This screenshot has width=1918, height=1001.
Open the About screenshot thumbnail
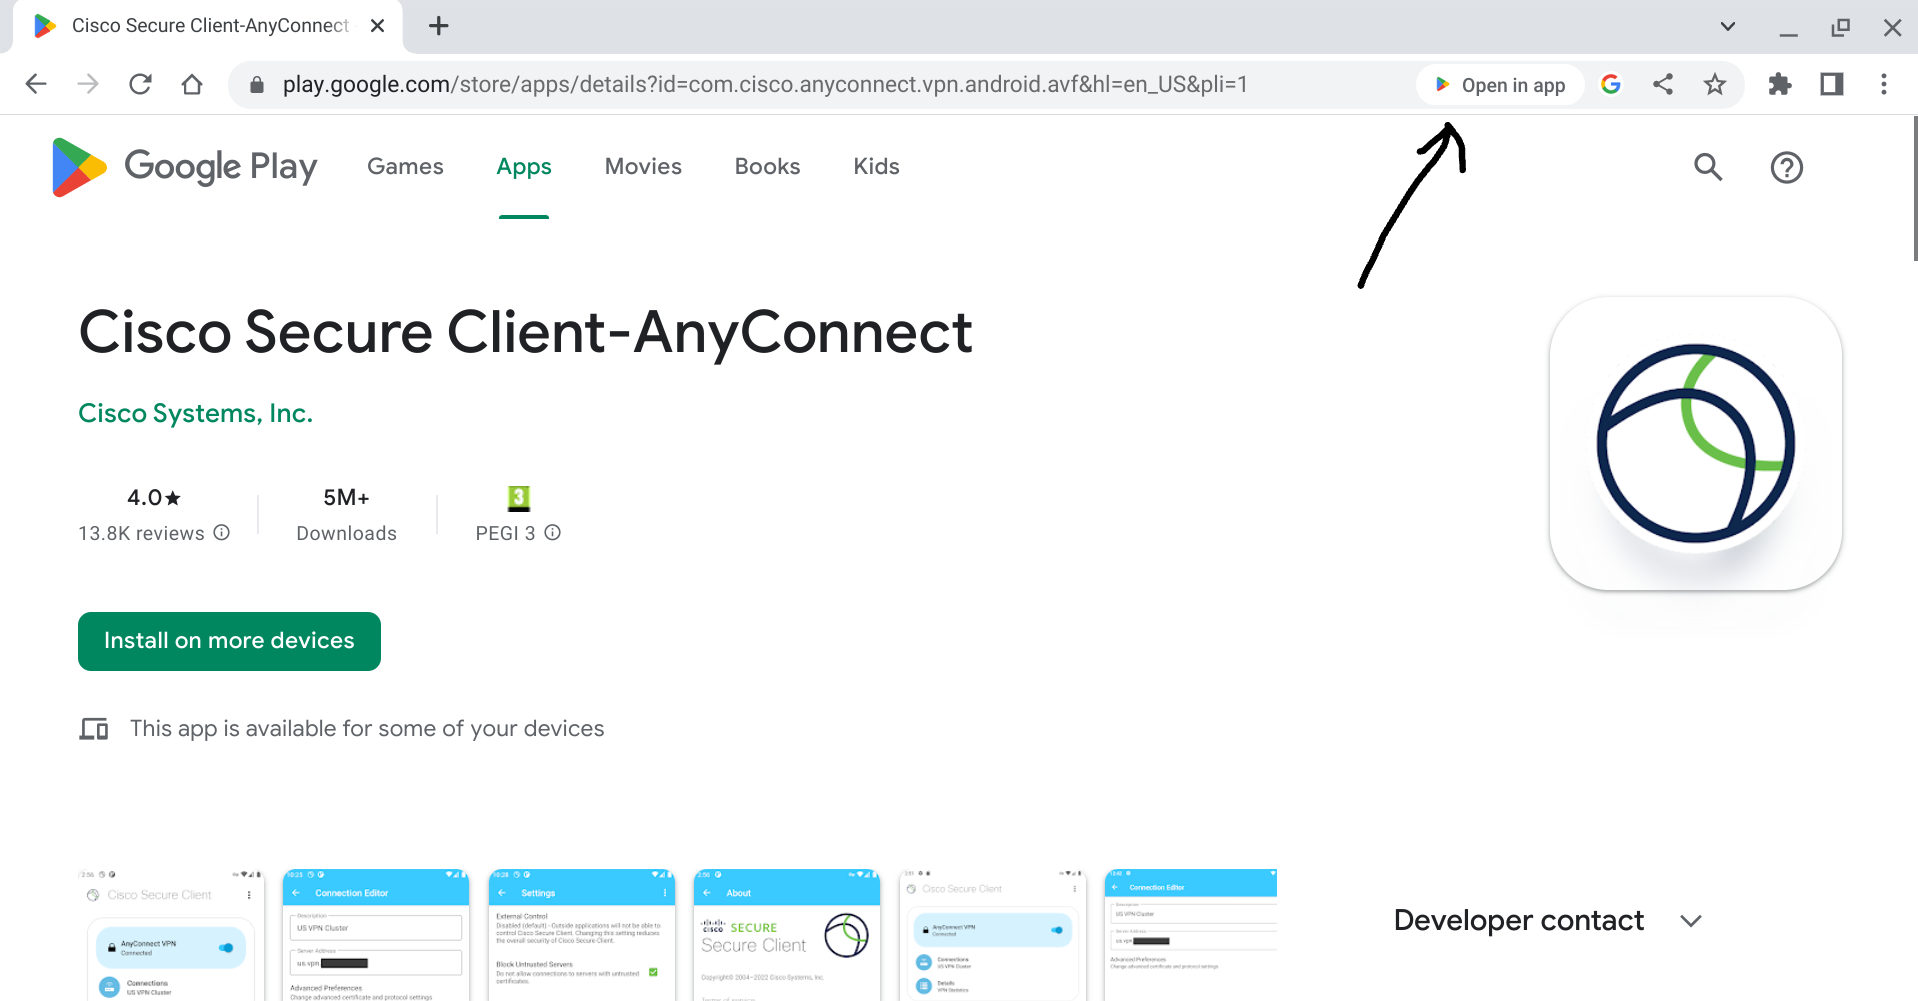pyautogui.click(x=787, y=935)
